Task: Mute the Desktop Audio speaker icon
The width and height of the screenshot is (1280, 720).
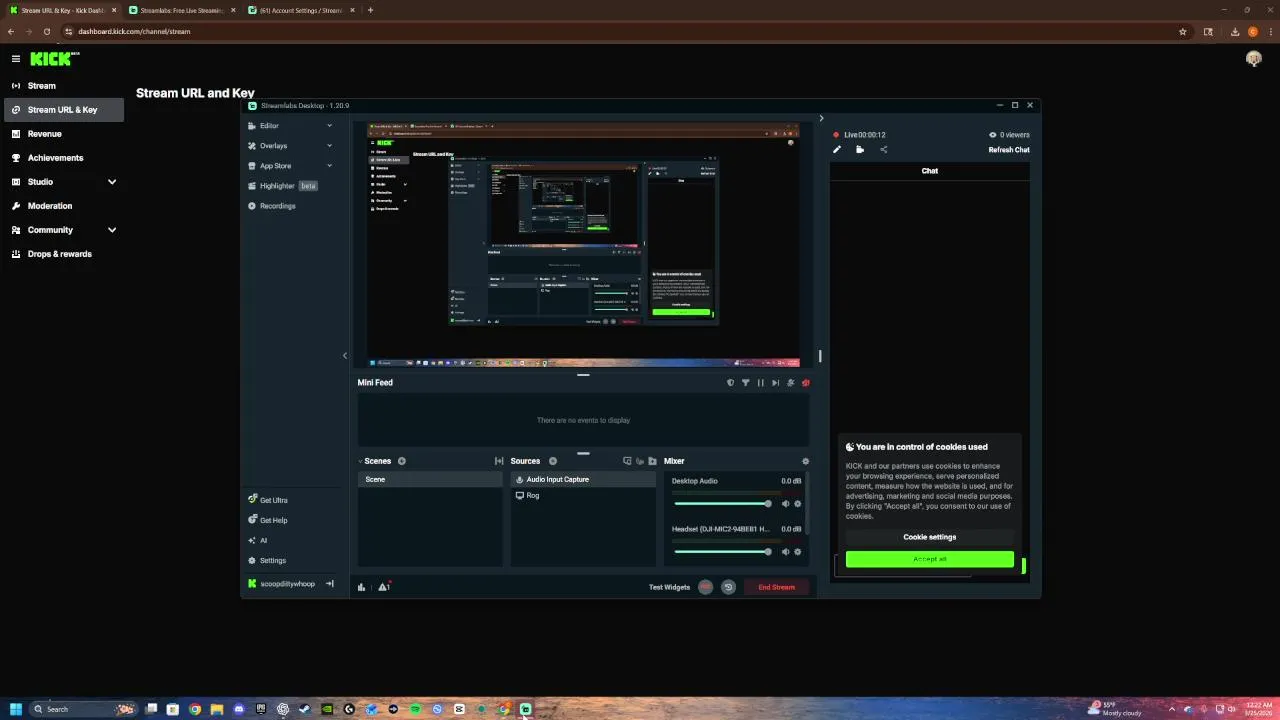Action: coord(785,504)
